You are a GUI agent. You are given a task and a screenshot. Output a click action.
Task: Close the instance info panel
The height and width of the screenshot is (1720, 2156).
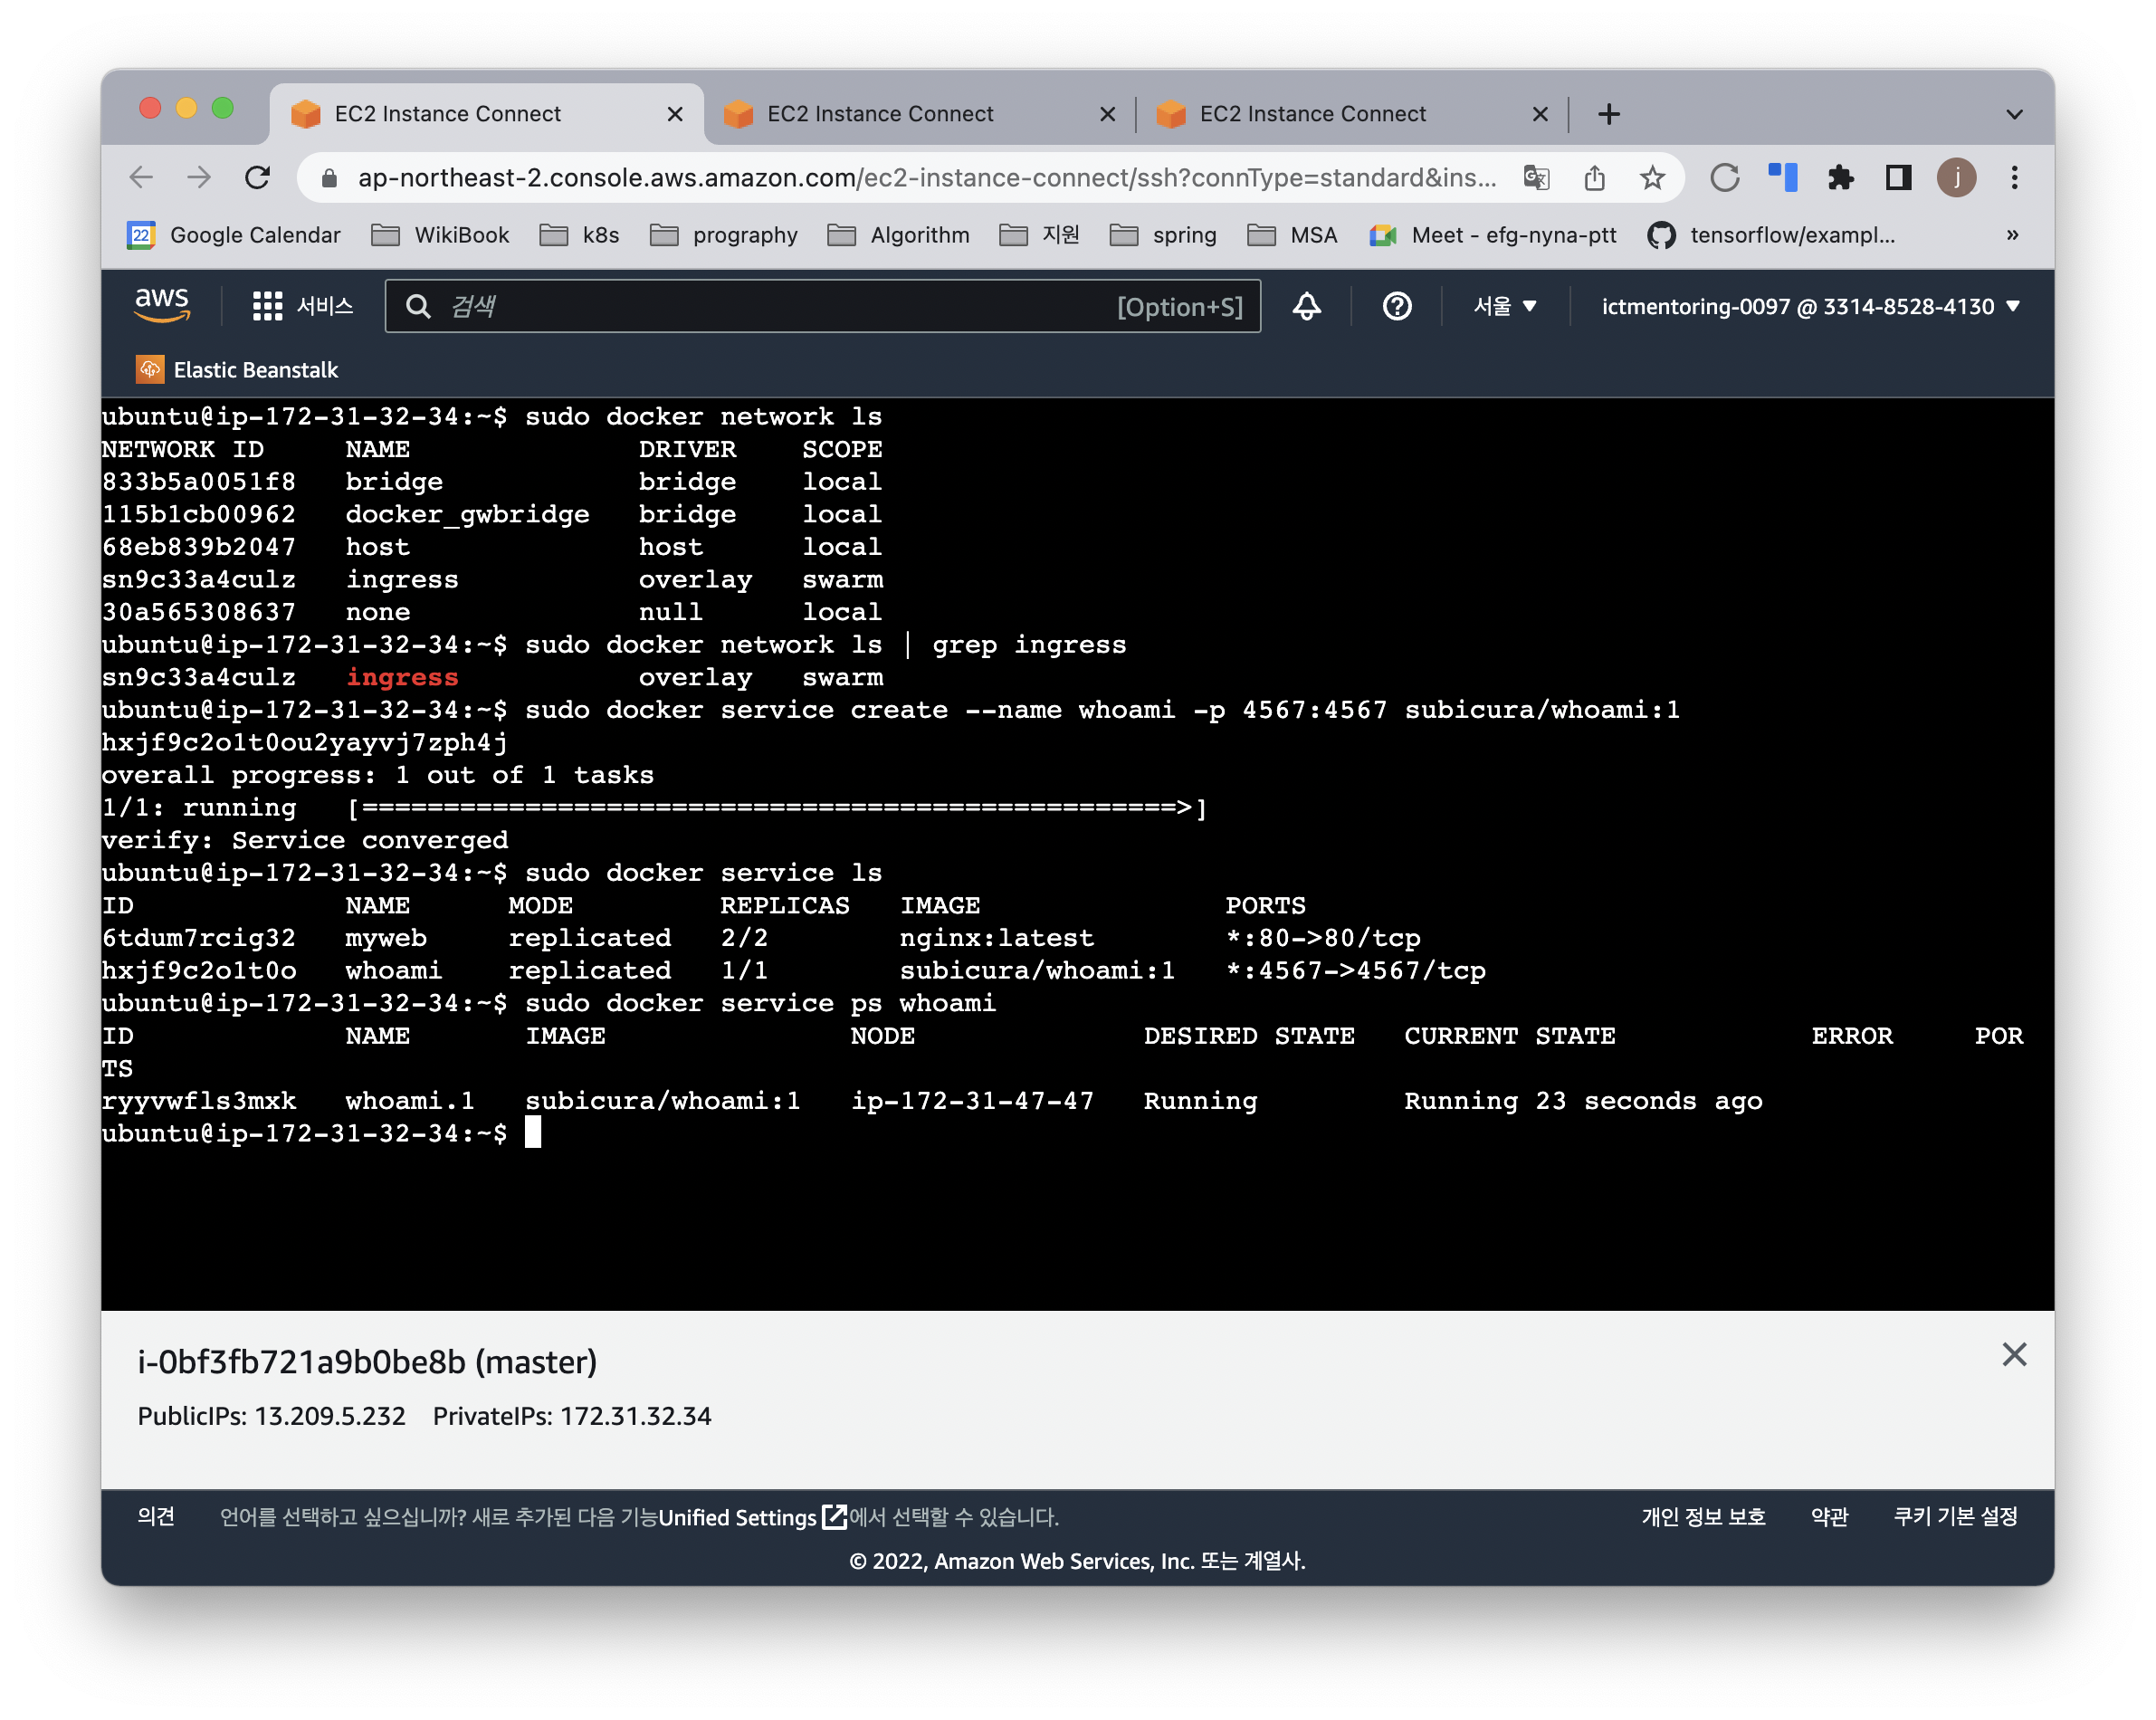point(2014,1355)
